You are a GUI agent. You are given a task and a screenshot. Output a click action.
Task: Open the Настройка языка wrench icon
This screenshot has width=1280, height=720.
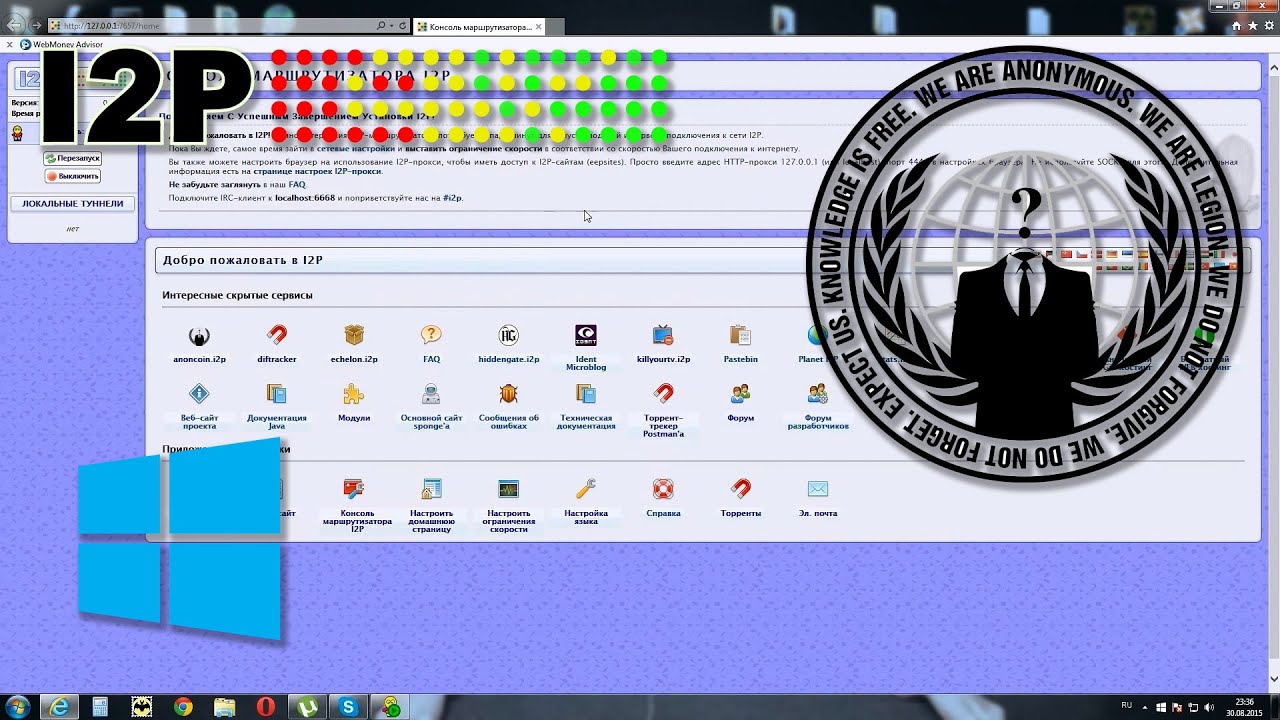tap(586, 489)
